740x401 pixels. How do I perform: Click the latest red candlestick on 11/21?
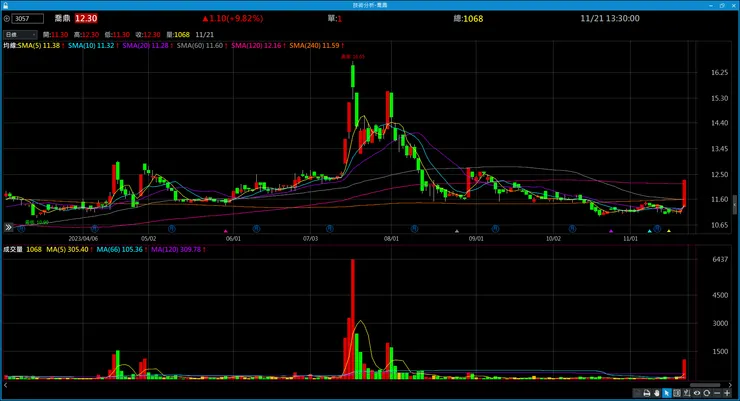[684, 193]
